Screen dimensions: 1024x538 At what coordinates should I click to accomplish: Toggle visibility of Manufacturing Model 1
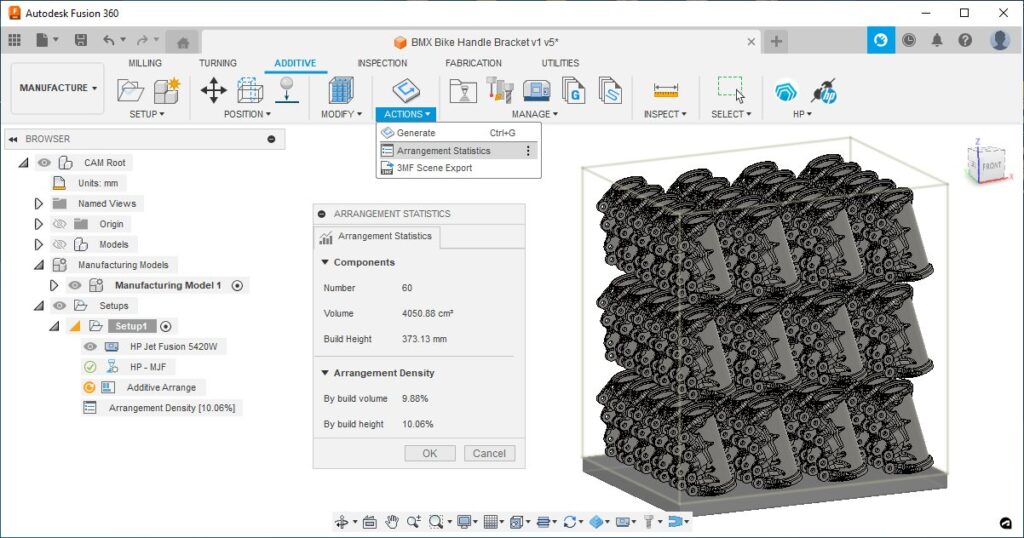click(x=75, y=285)
